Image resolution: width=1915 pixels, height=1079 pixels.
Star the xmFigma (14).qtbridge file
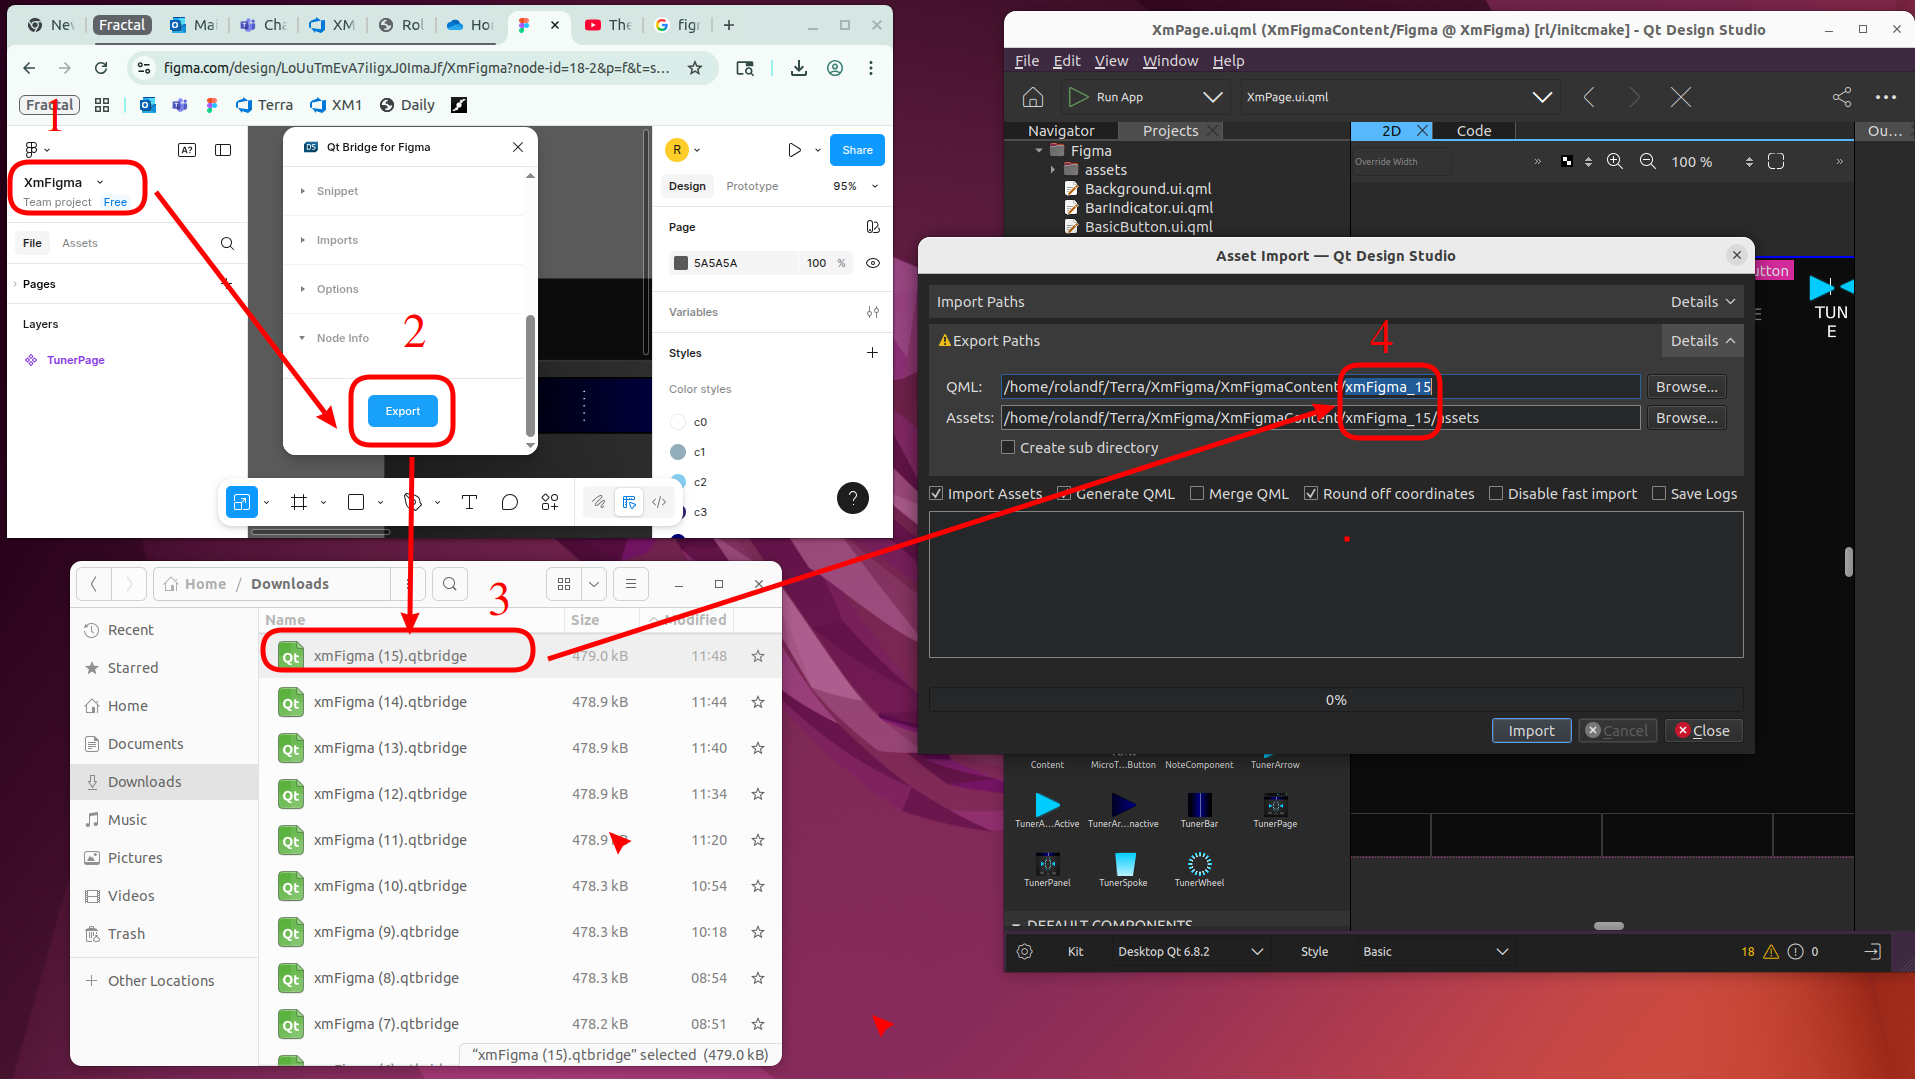point(758,702)
